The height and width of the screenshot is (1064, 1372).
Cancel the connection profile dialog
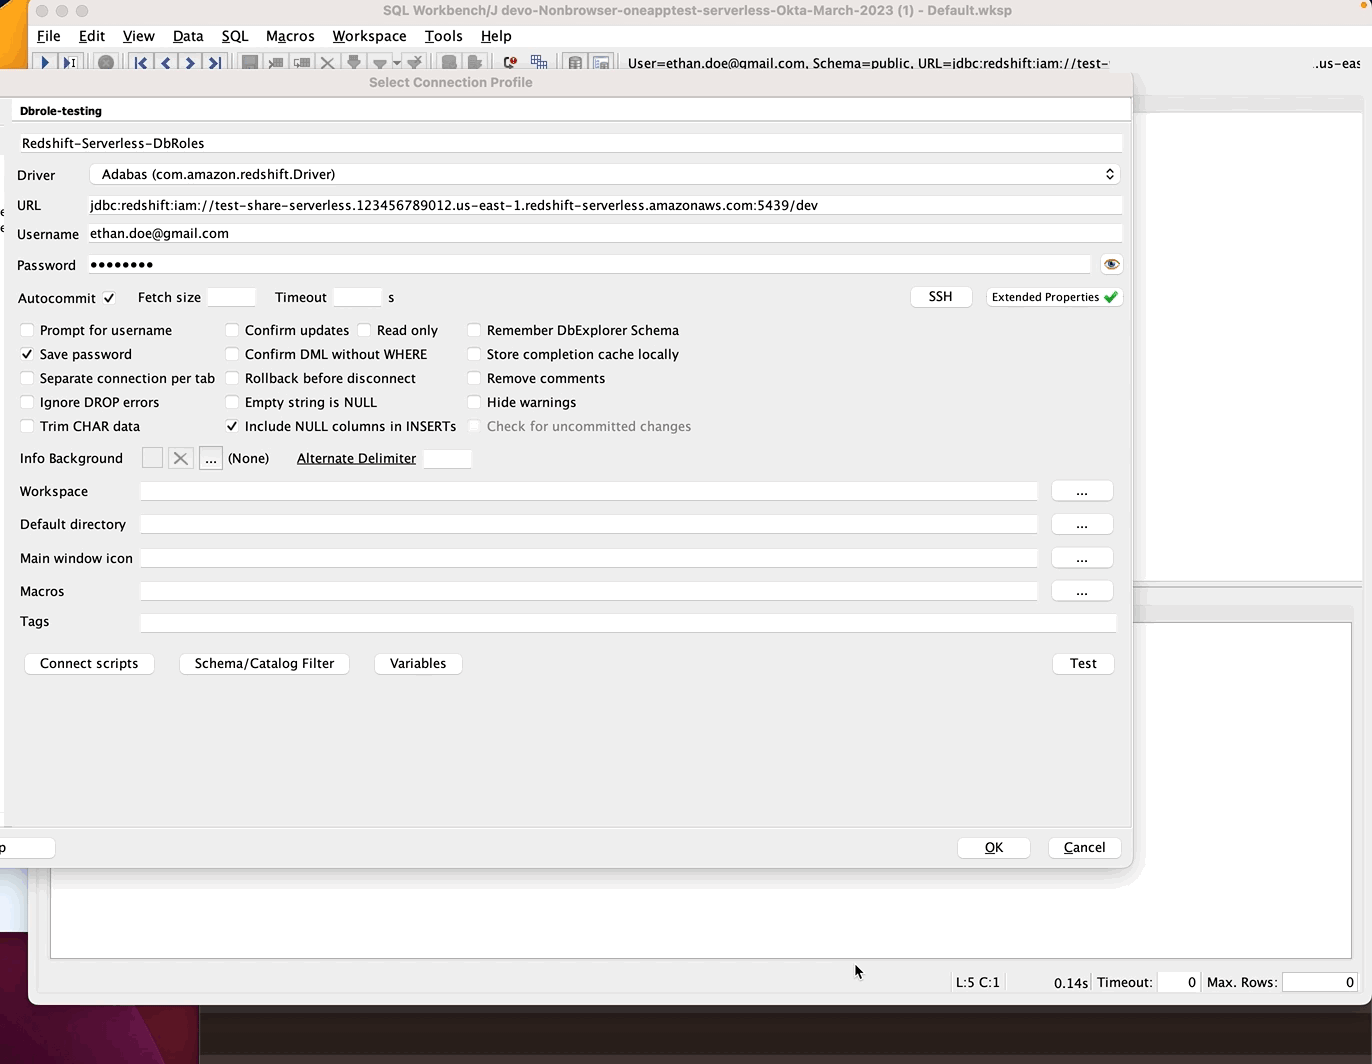tap(1084, 847)
